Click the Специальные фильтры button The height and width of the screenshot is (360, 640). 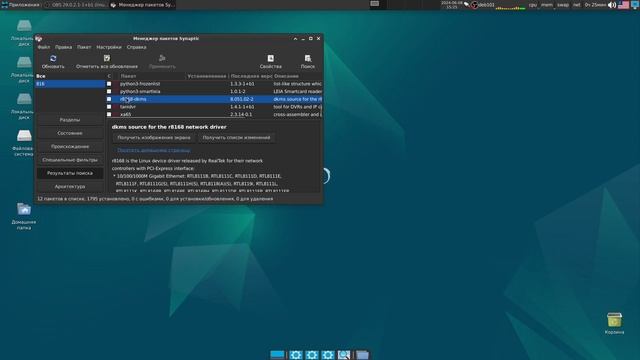point(70,160)
